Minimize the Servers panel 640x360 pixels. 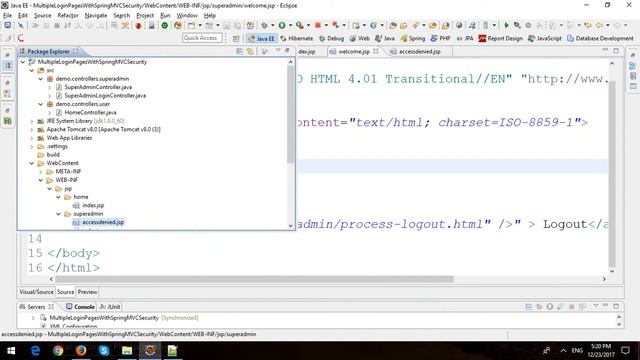(606, 306)
